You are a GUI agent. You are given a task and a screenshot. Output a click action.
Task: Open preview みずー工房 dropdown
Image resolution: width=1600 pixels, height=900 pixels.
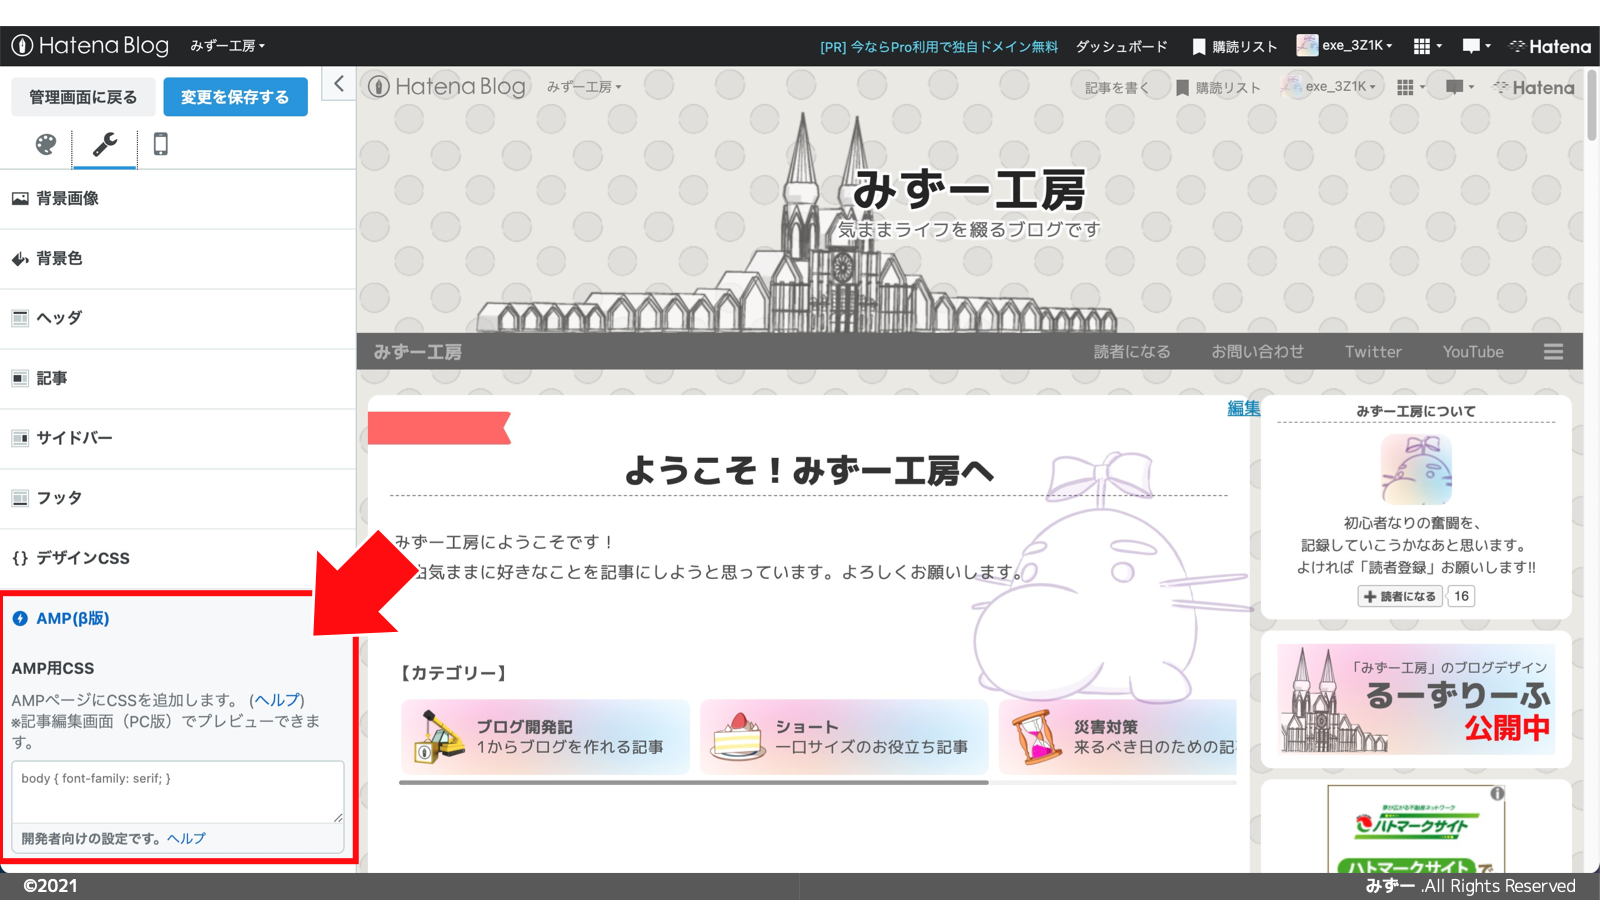[x=584, y=87]
